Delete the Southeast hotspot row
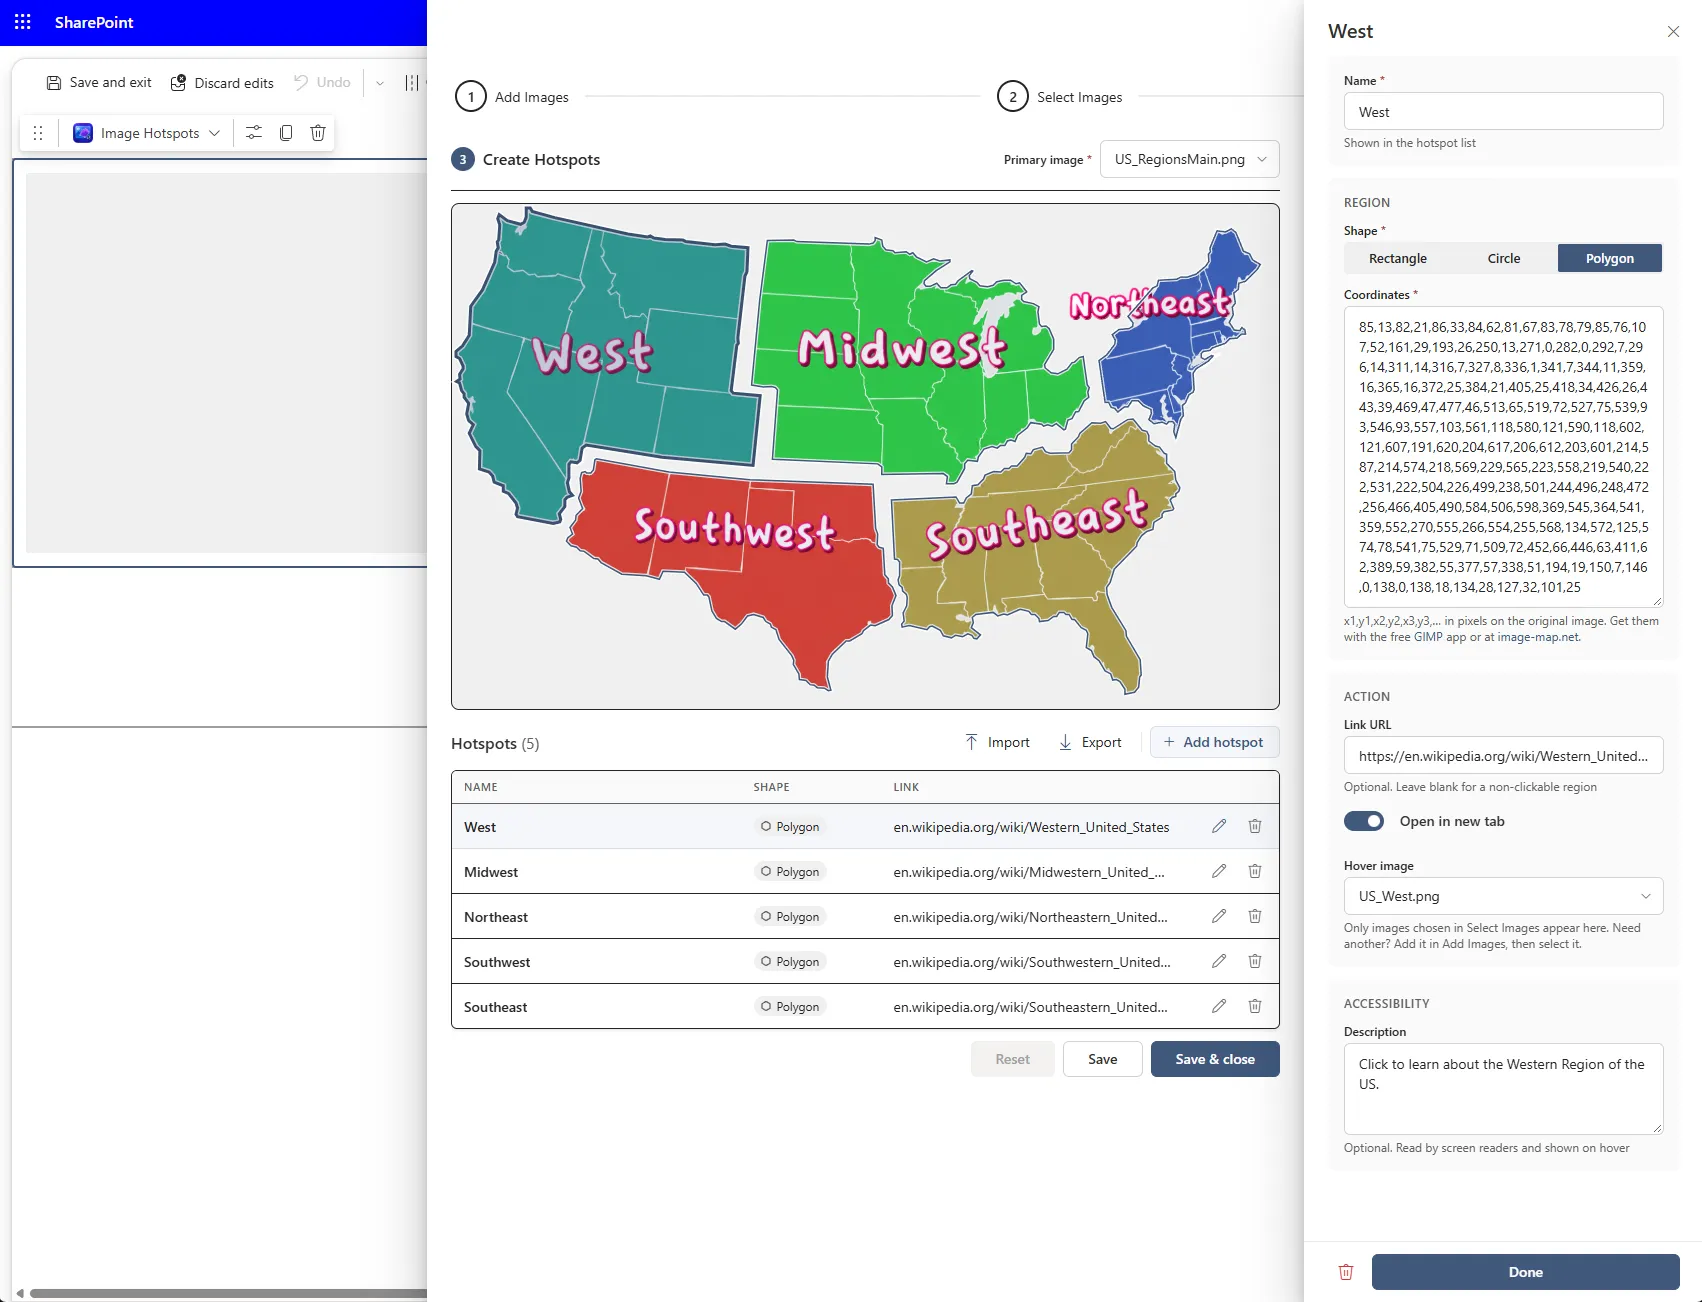 pos(1255,1006)
